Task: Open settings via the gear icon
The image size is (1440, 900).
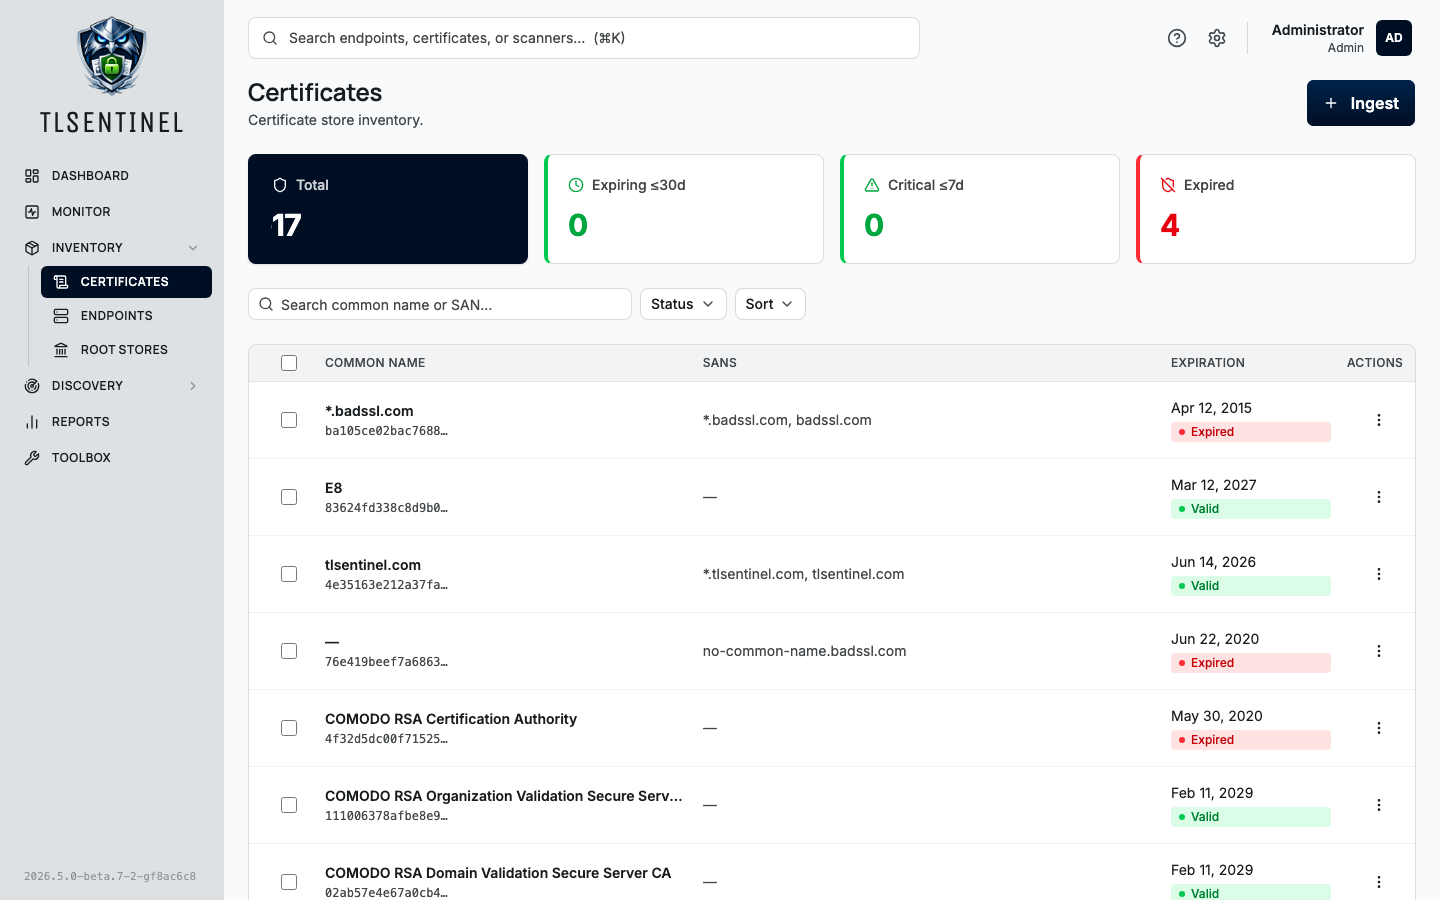Action: (1217, 38)
